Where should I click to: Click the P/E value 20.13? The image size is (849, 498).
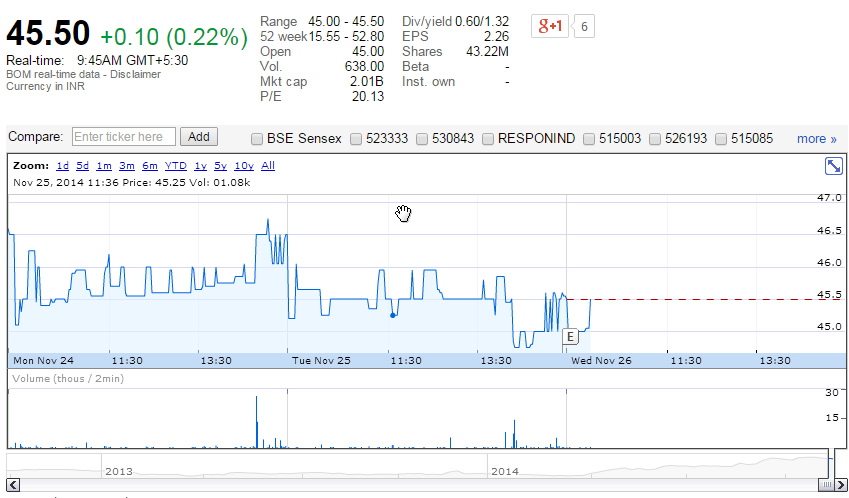pyautogui.click(x=368, y=96)
